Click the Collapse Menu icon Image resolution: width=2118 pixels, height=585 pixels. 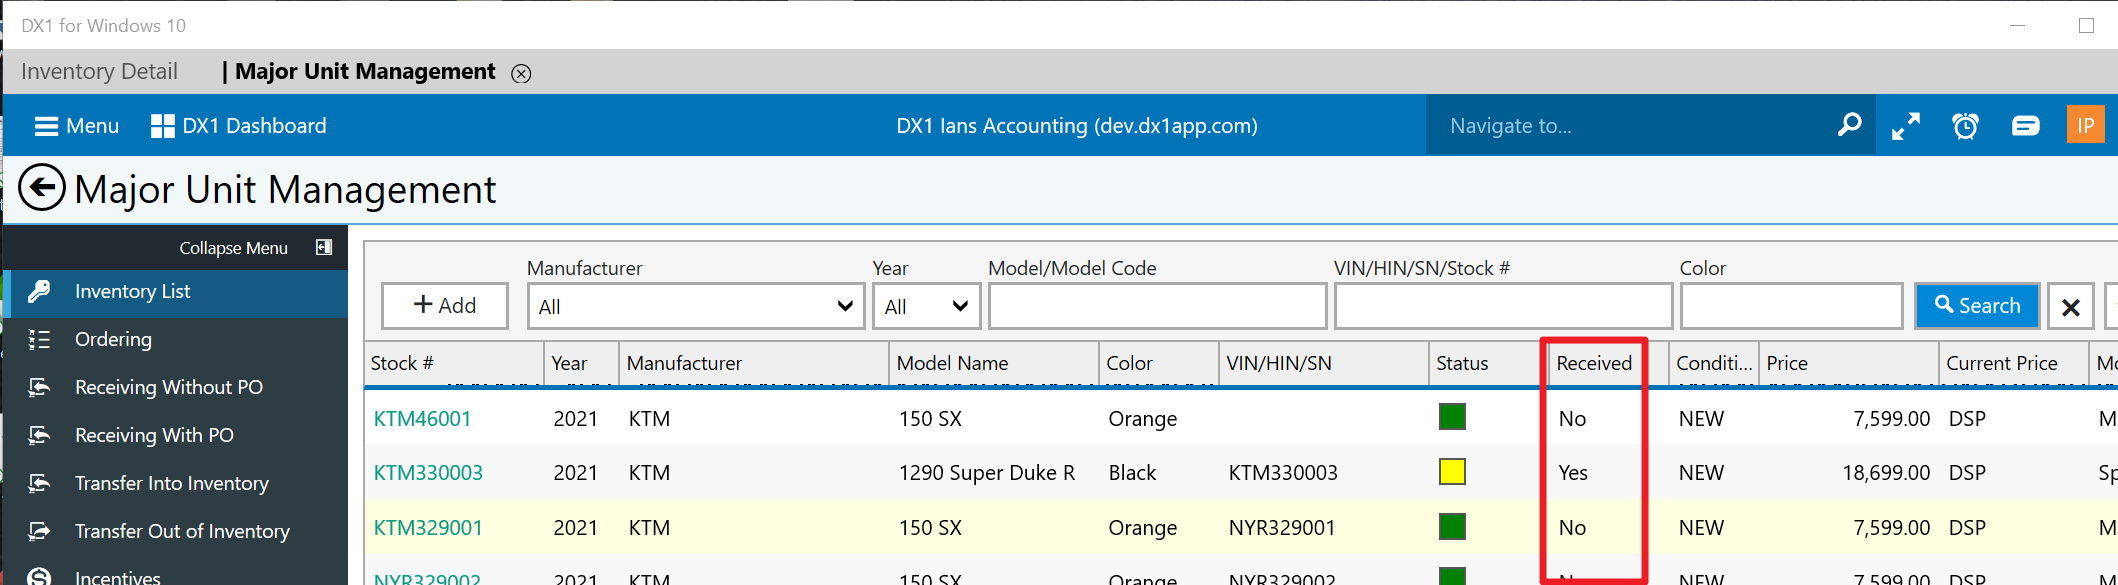(324, 247)
